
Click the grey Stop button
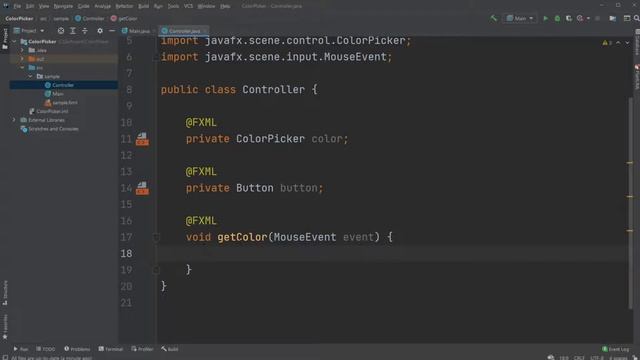[598, 18]
